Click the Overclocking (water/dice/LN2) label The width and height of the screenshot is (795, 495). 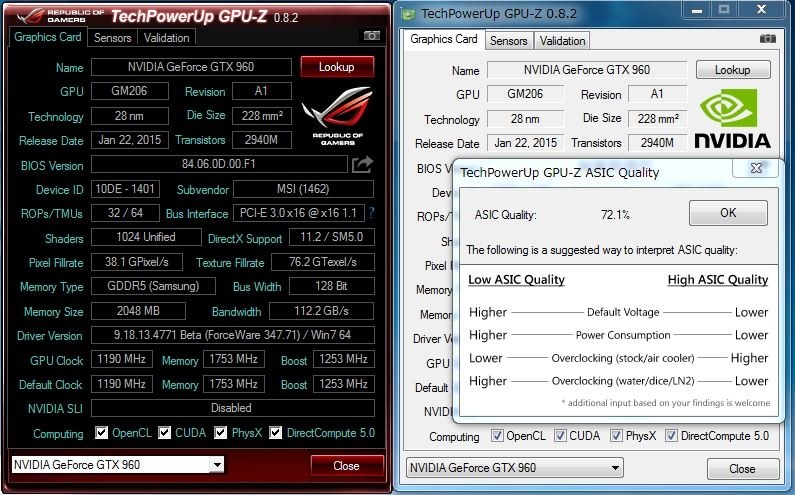coord(623,381)
